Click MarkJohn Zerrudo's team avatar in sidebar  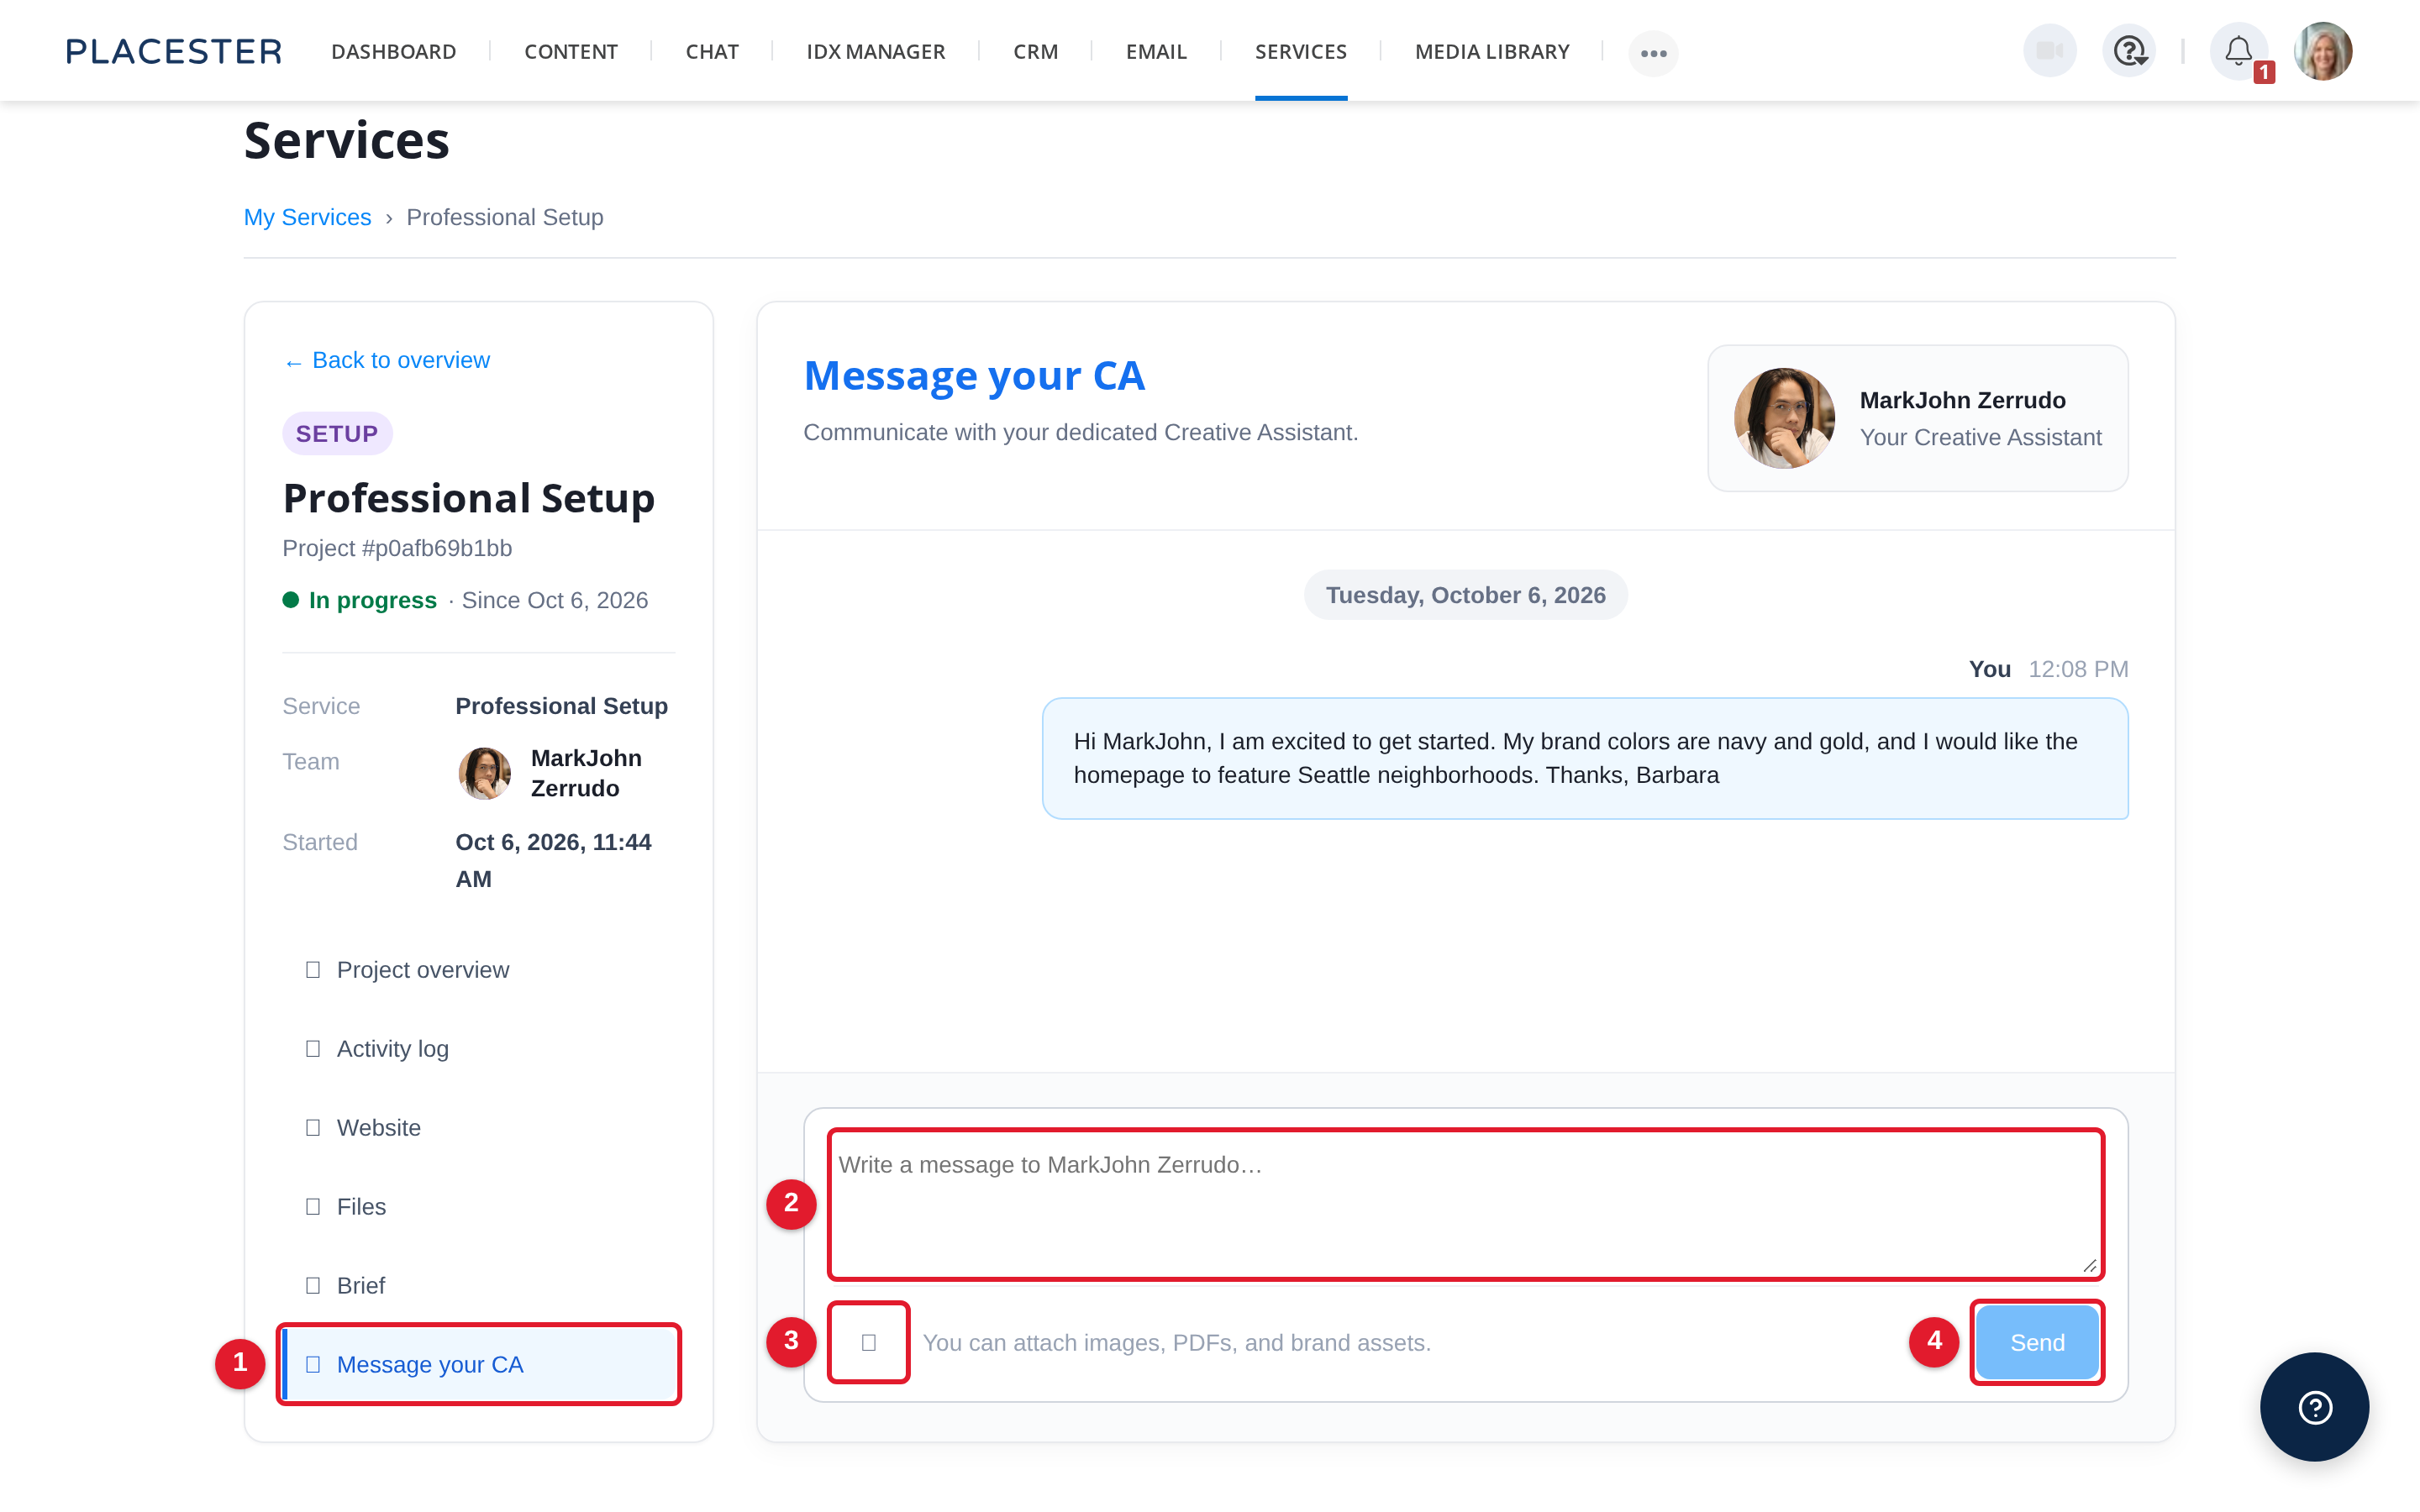(484, 773)
